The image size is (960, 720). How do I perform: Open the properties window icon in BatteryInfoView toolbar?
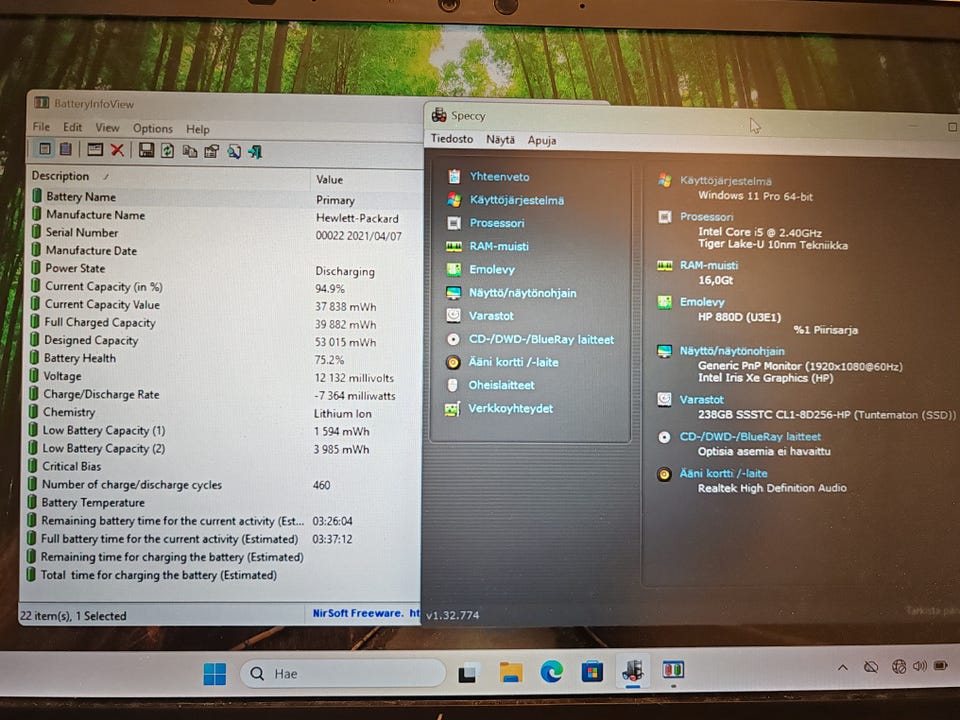[95, 149]
